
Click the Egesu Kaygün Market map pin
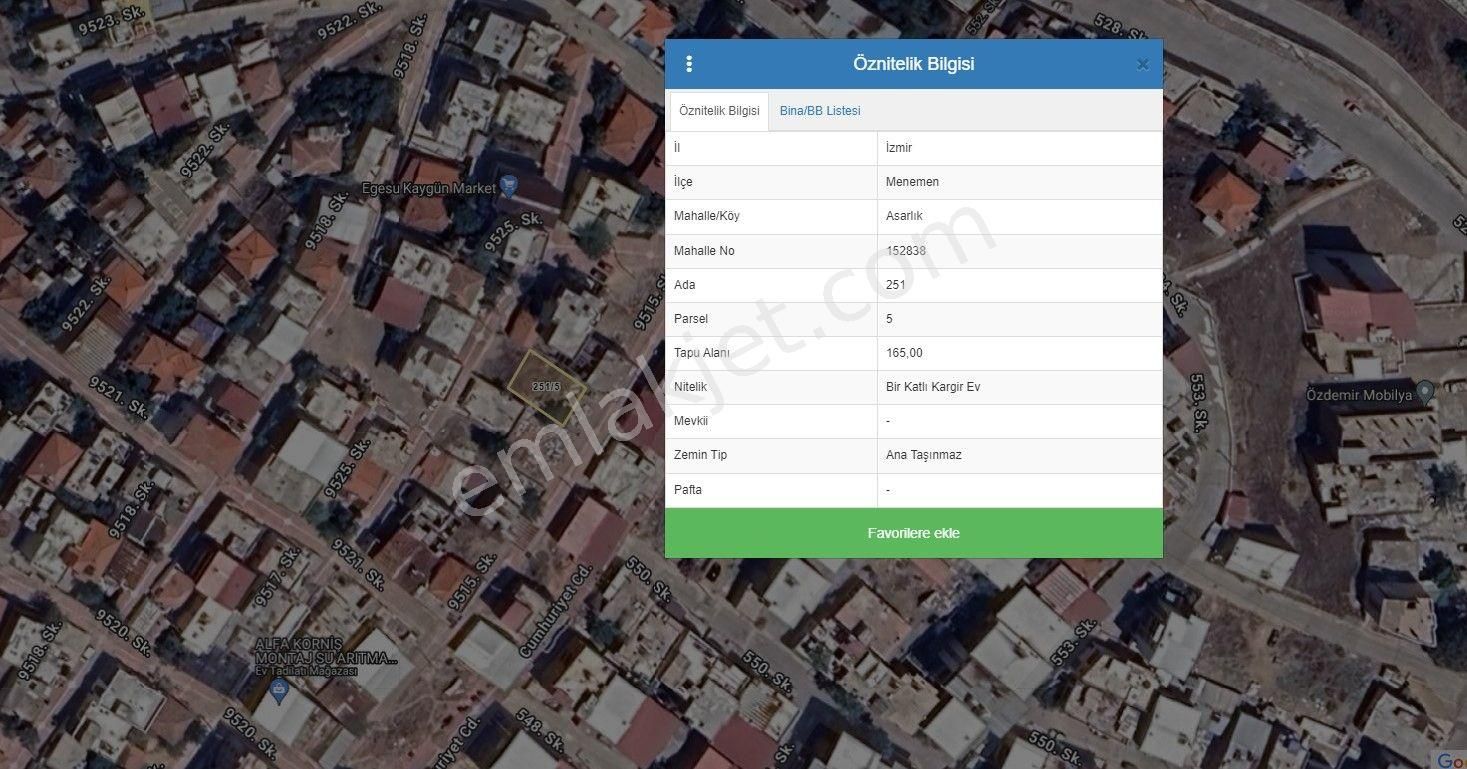(x=509, y=186)
